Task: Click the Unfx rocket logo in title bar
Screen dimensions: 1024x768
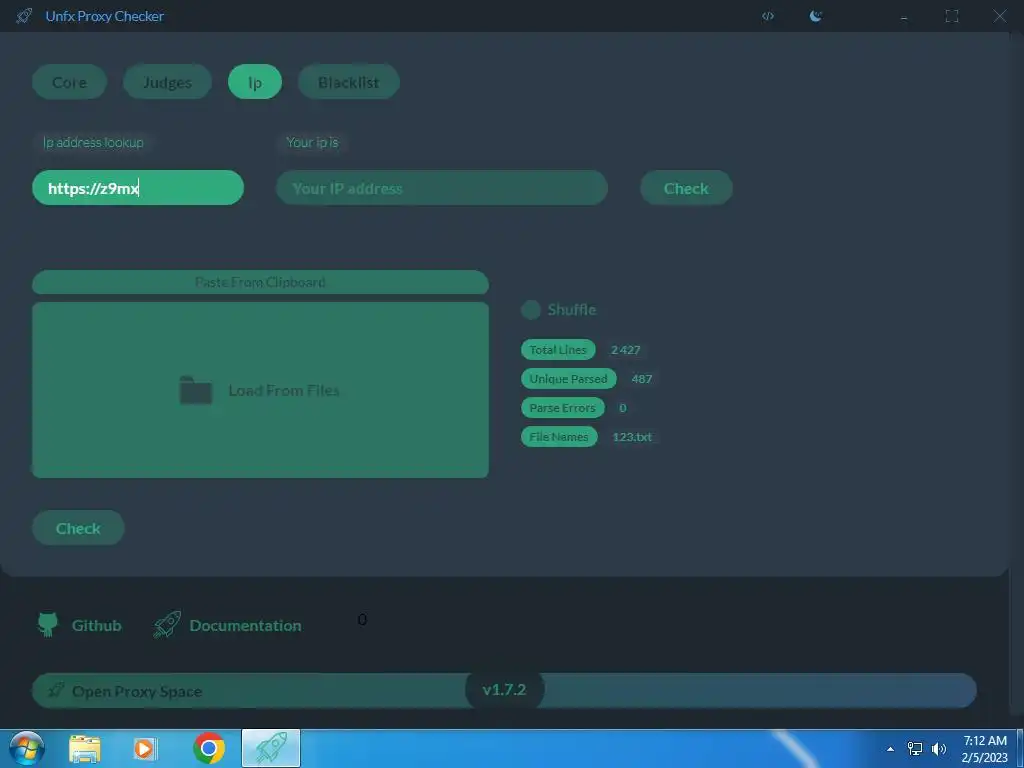Action: [x=24, y=16]
